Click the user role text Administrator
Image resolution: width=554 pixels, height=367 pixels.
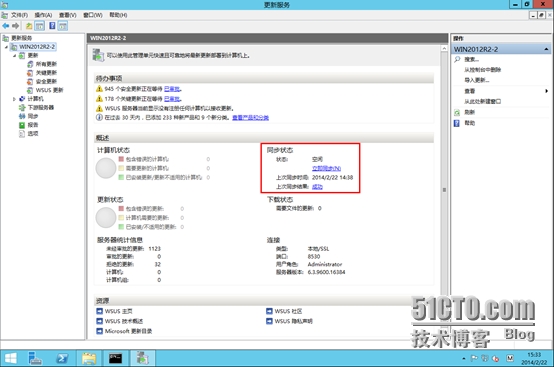coord(325,264)
